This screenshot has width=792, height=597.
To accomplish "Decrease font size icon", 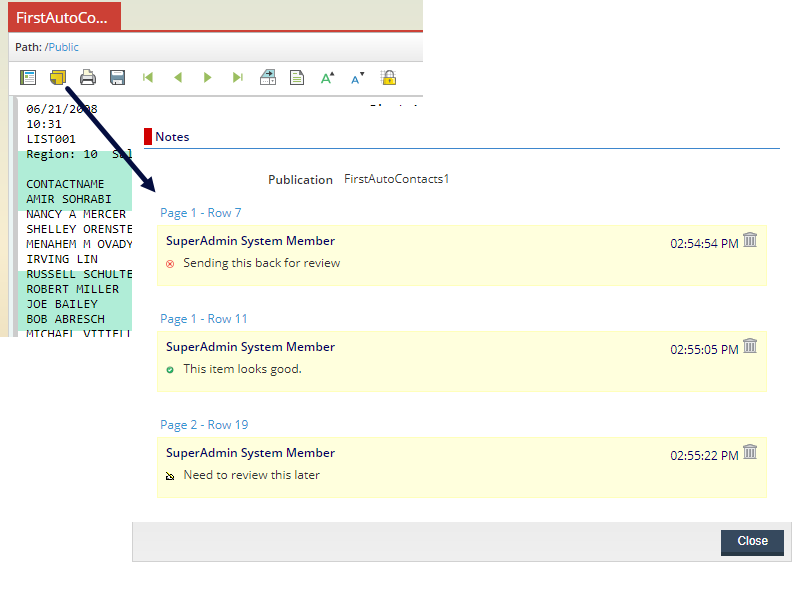I will [x=358, y=78].
